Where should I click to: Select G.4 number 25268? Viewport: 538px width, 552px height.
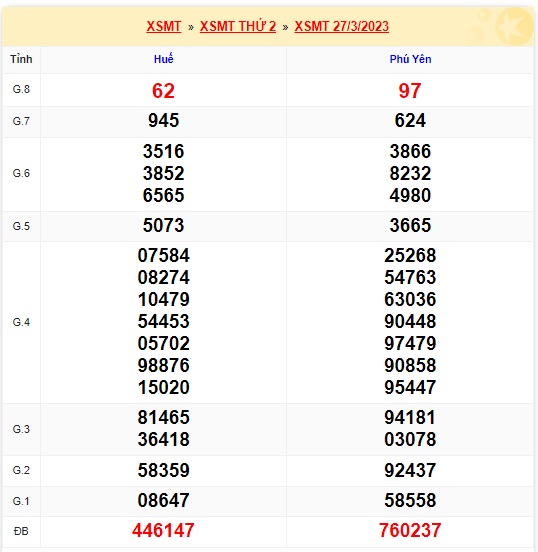point(410,255)
